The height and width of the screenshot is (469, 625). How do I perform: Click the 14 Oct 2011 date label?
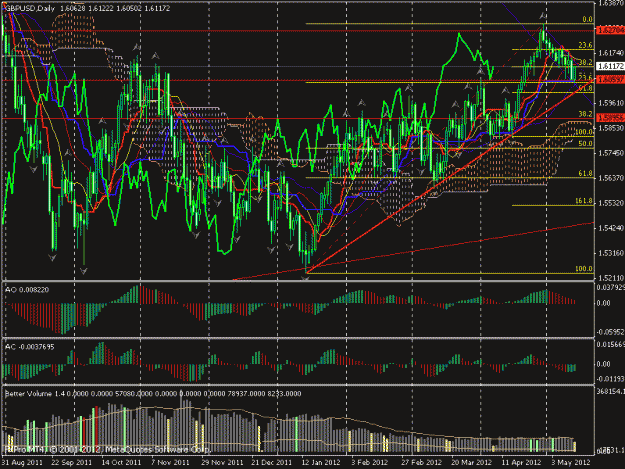pos(121,463)
